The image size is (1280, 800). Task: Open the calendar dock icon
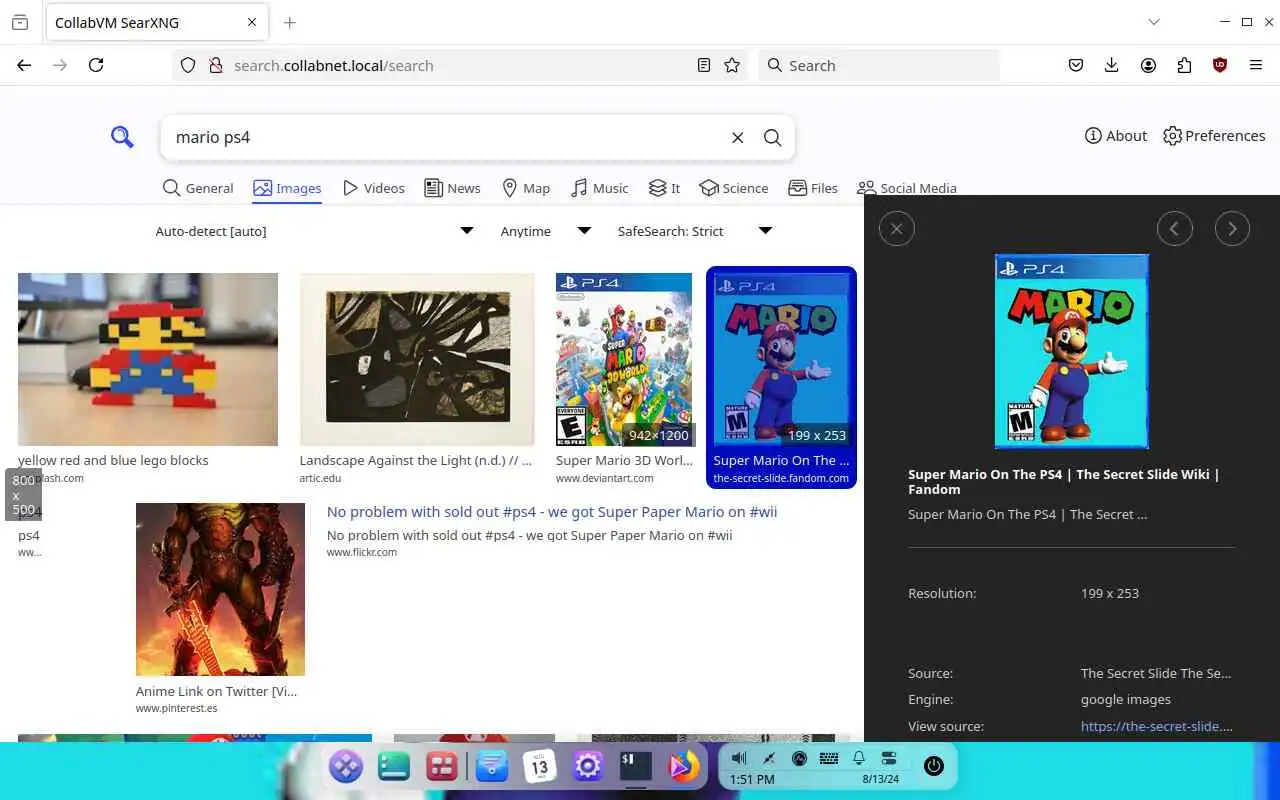(539, 766)
